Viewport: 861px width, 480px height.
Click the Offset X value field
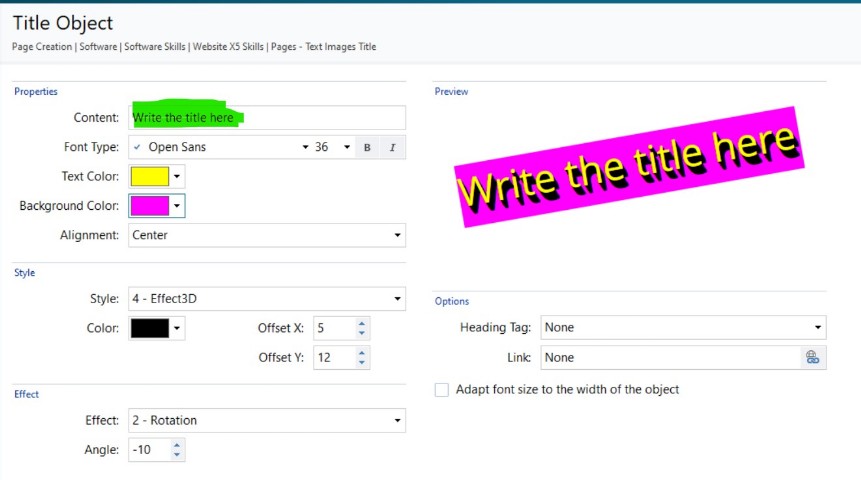pyautogui.click(x=334, y=328)
